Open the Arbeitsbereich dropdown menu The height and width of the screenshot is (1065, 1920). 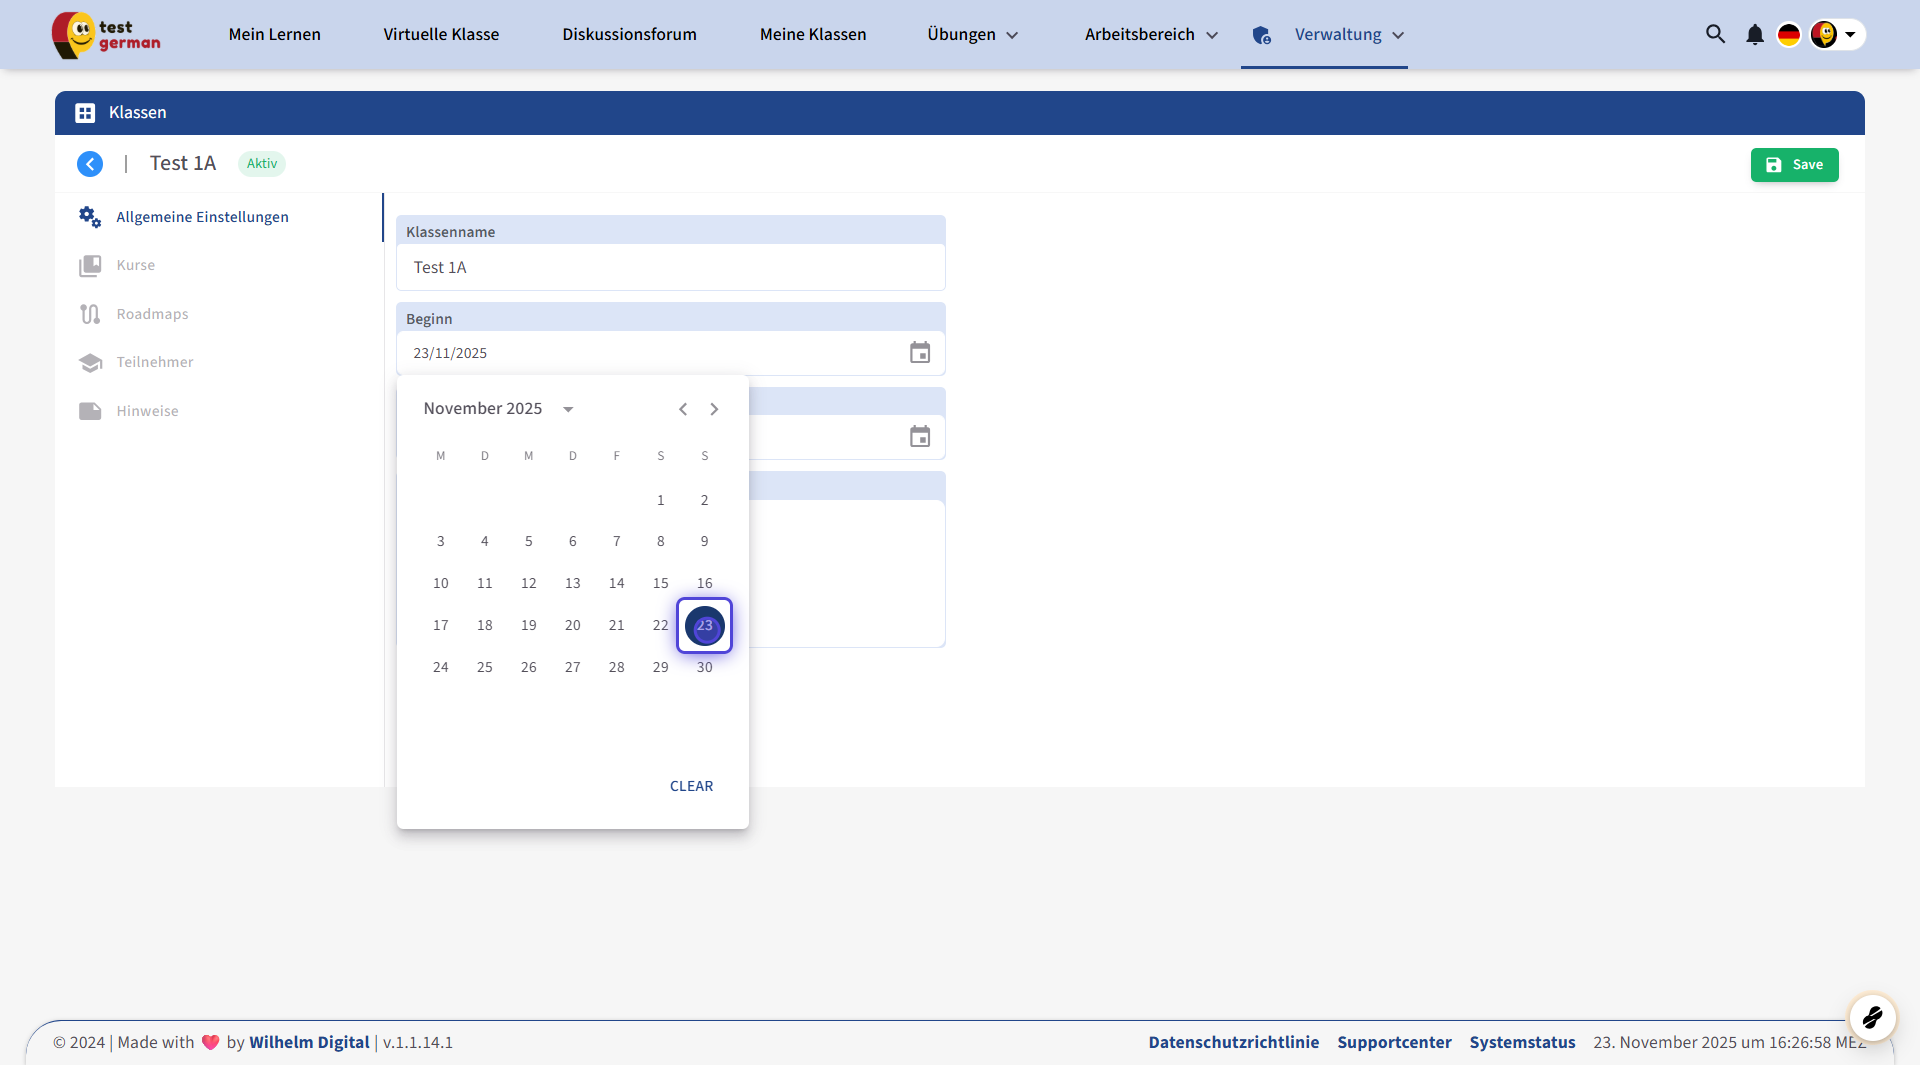(x=1151, y=35)
